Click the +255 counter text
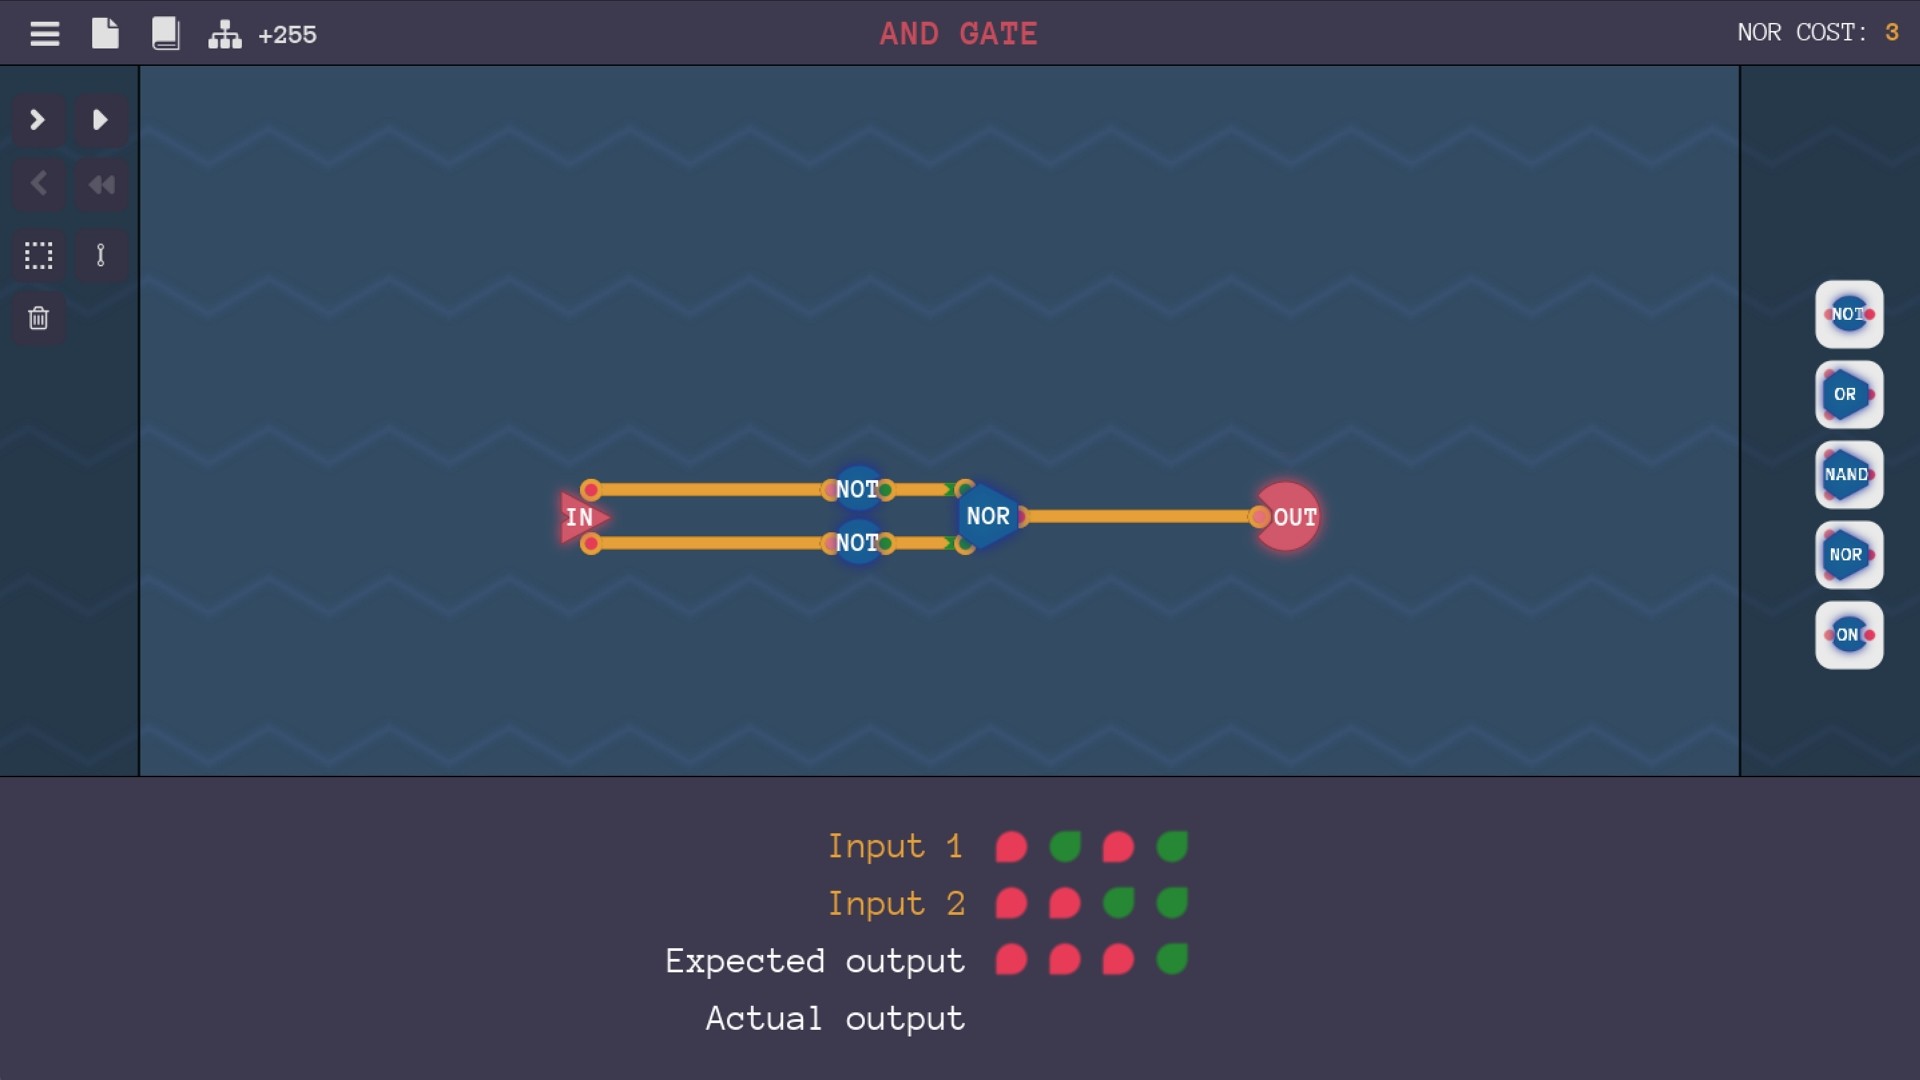1920x1080 pixels. tap(287, 35)
